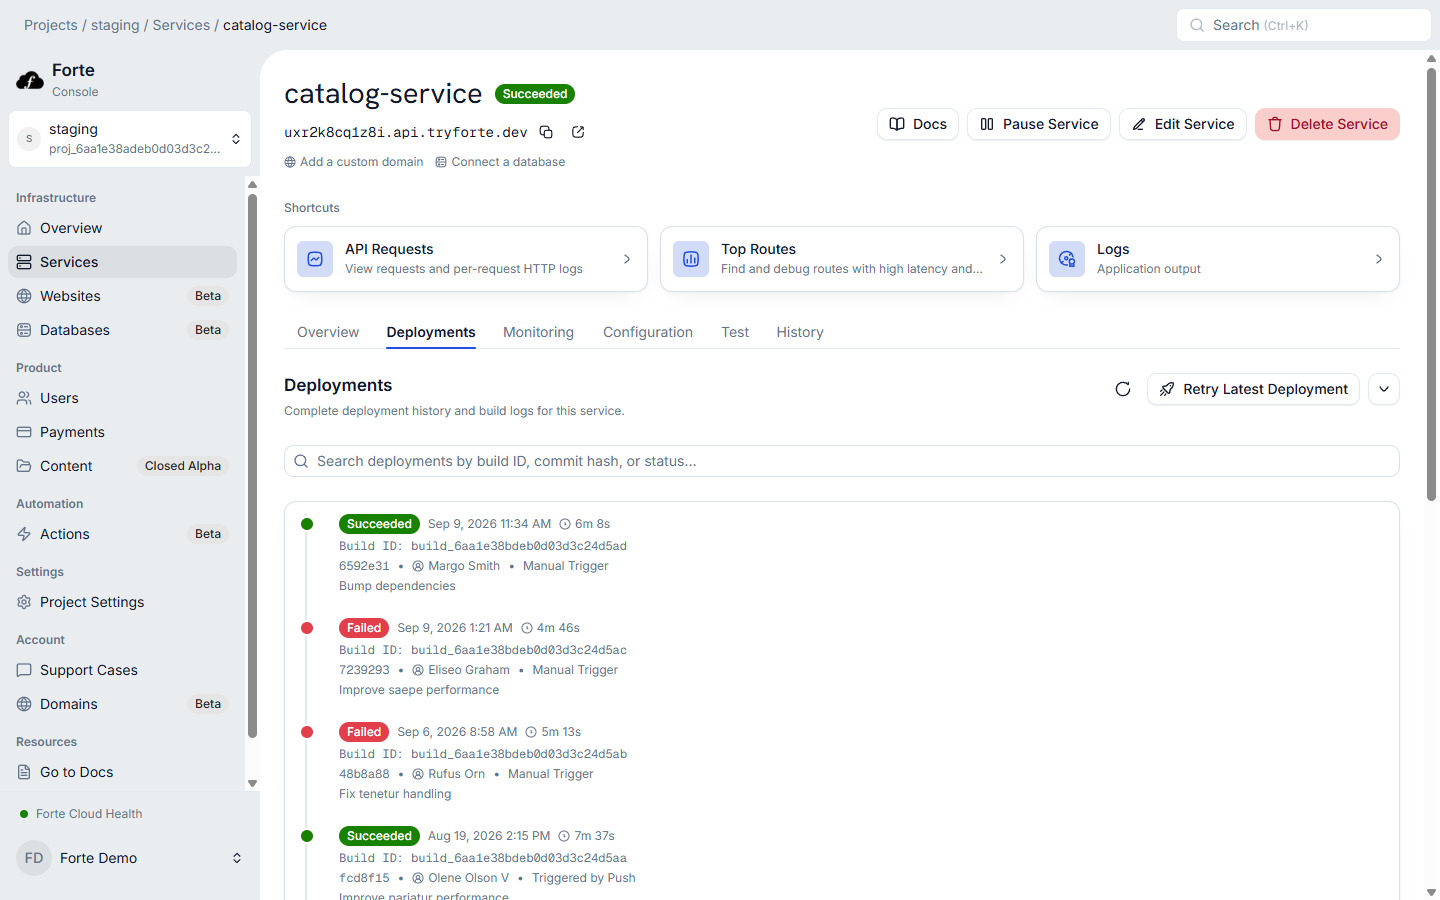Viewport: 1440px width, 900px height.
Task: Copy the service URL with the copy icon
Action: [x=546, y=132]
